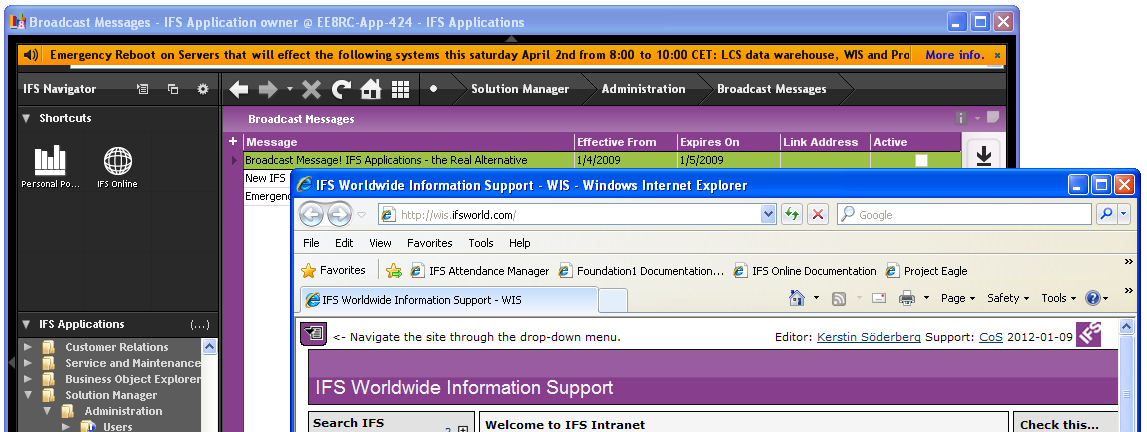1147x432 pixels.
Task: Expand the Customer Relations folder
Action: point(28,347)
